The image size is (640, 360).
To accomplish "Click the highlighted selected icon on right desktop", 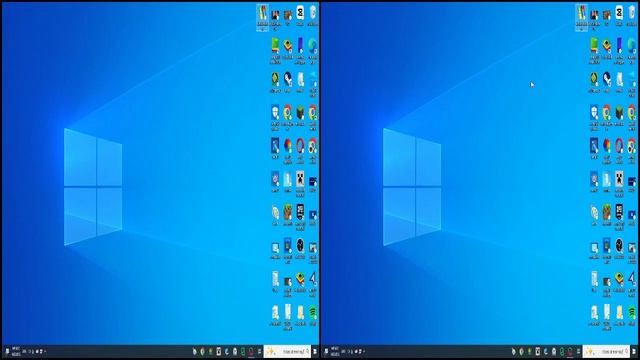I will pos(581,18).
